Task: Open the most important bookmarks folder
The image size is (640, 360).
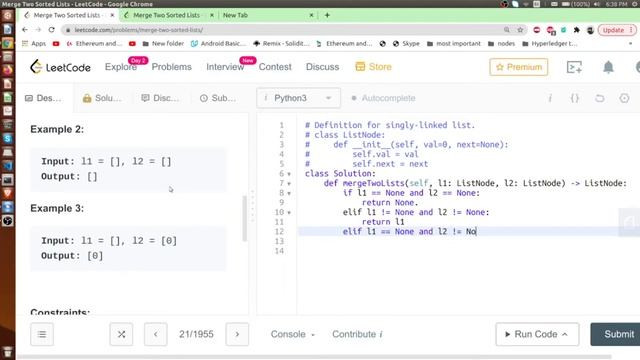Action: 454,43
